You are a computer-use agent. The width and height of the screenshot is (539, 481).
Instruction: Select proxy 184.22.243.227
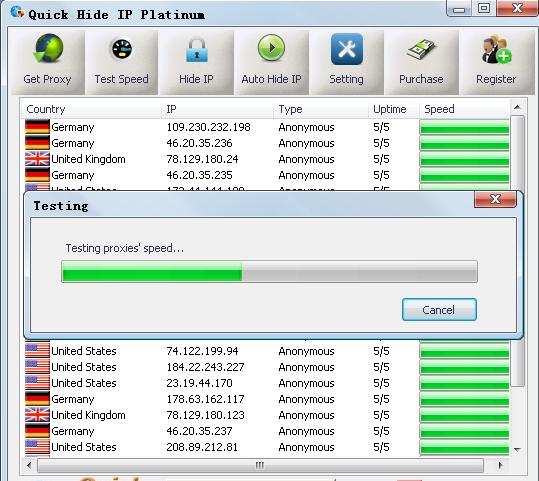tap(266, 367)
